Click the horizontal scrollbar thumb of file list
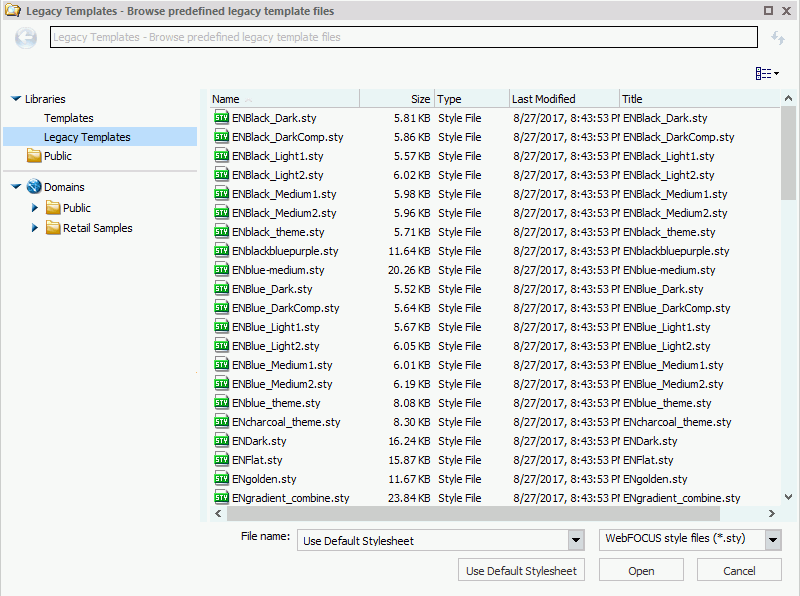Screen dimensions: 800x596 [473, 513]
